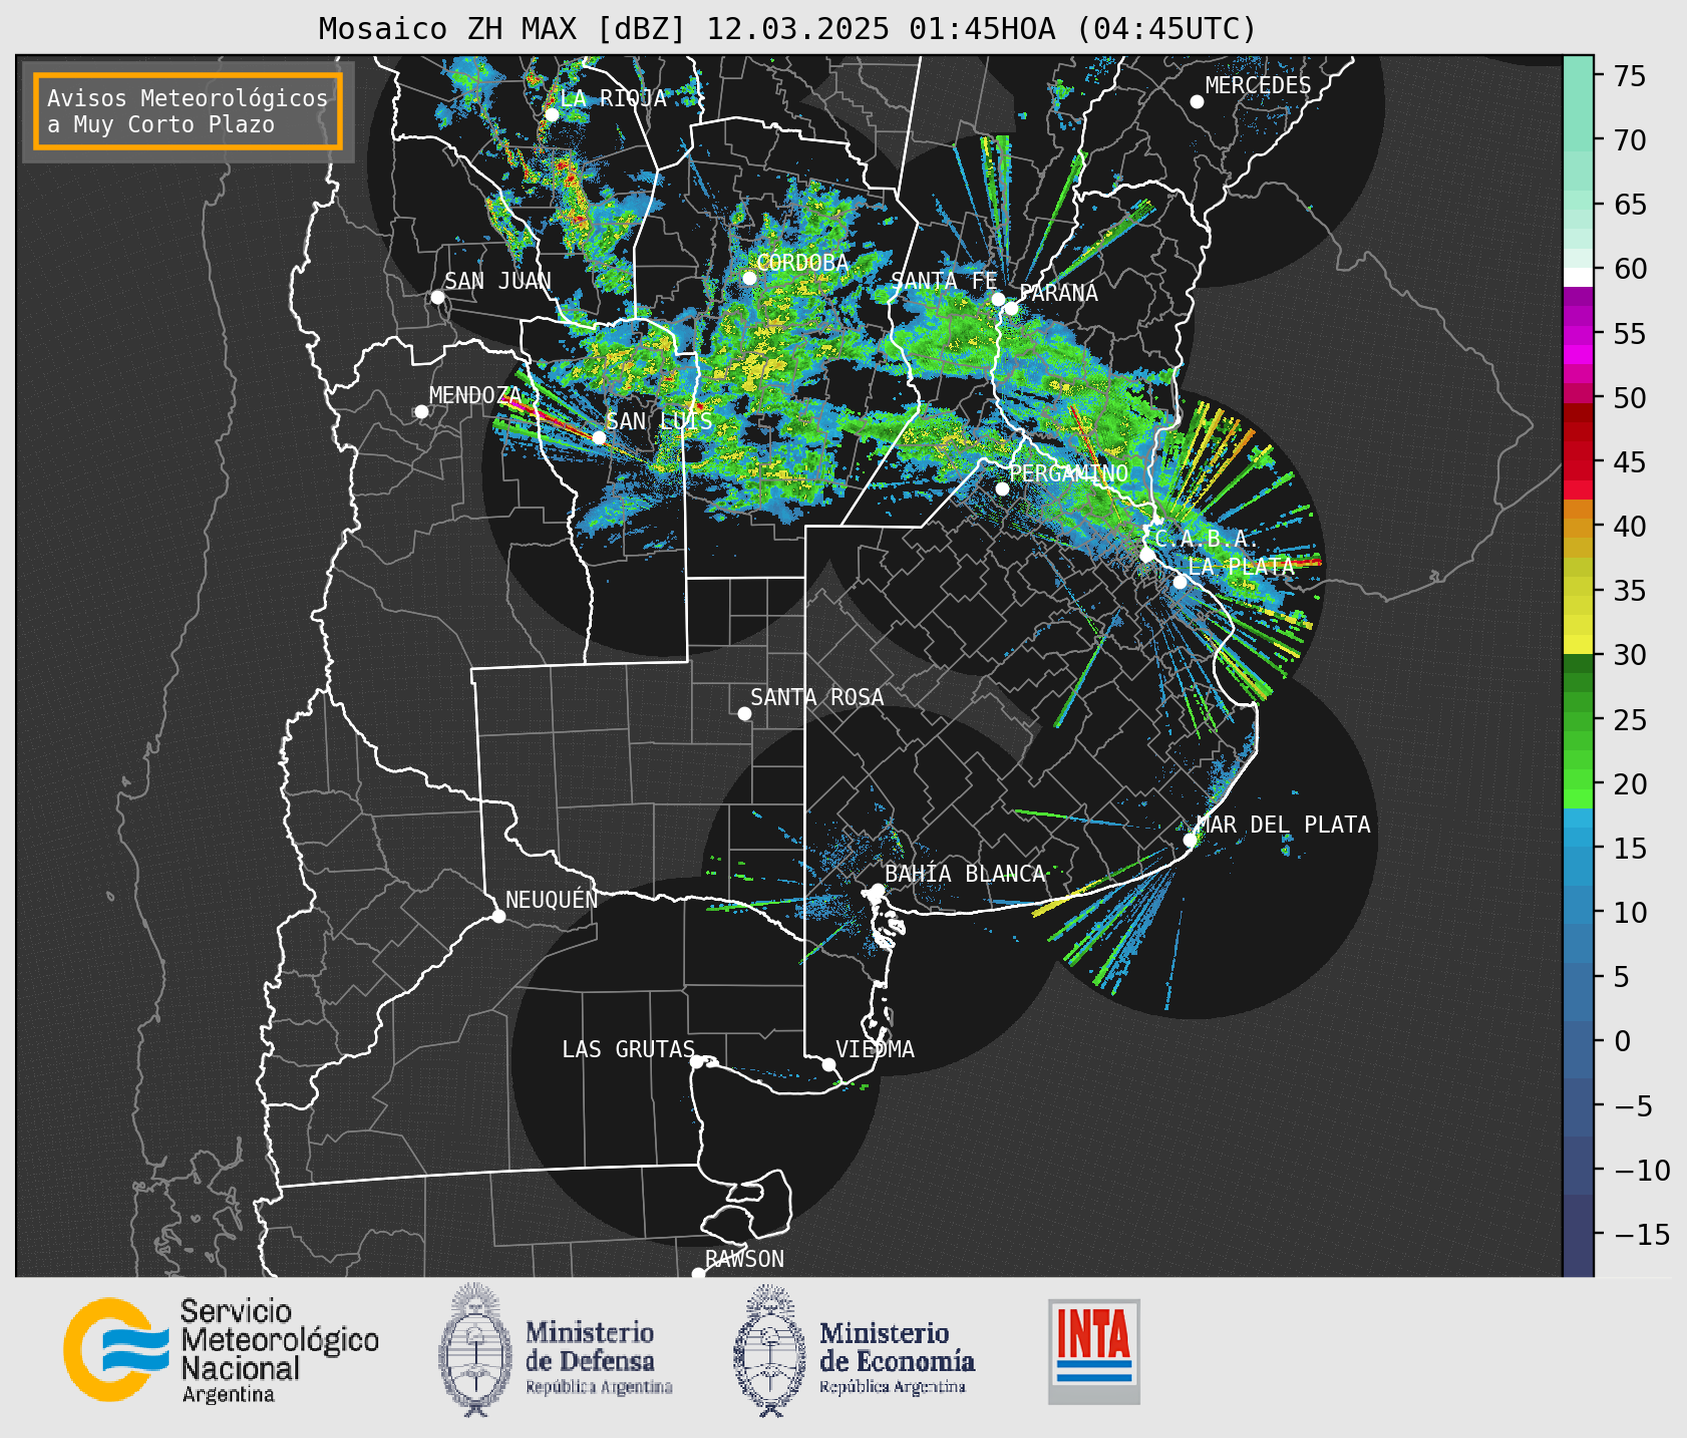
Task: Click the INTA logo
Action: click(x=1094, y=1351)
